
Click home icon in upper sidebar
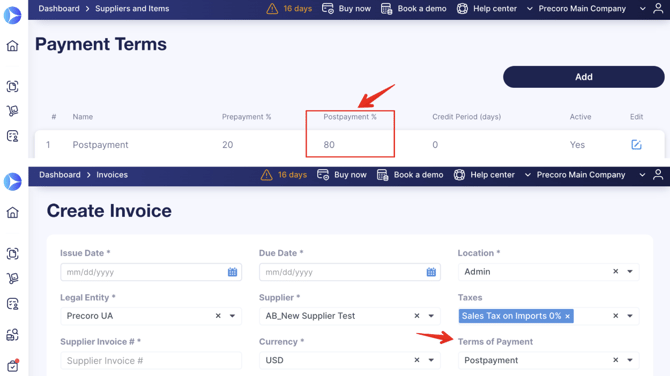click(x=12, y=46)
